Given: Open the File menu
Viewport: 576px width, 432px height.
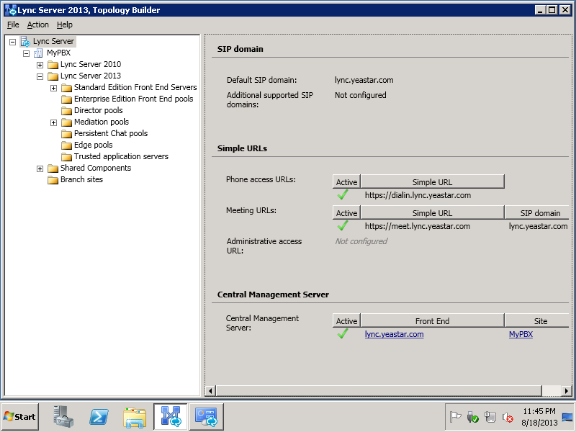Looking at the screenshot, I should tap(13, 25).
